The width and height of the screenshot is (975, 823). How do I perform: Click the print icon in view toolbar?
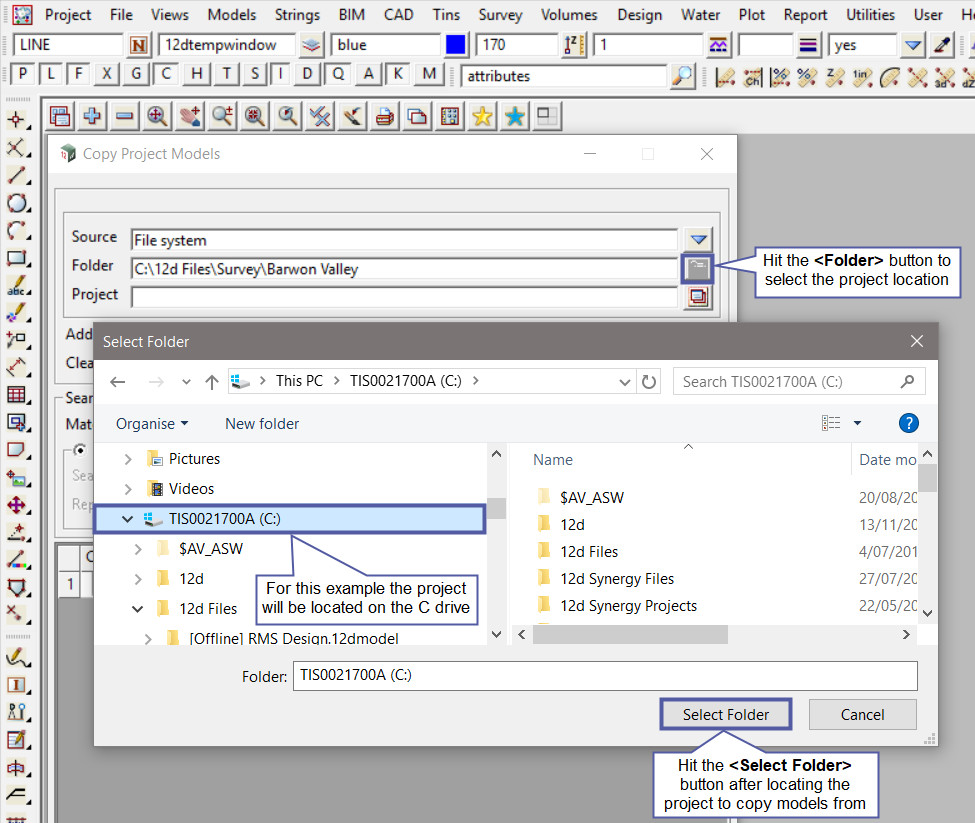coord(383,116)
